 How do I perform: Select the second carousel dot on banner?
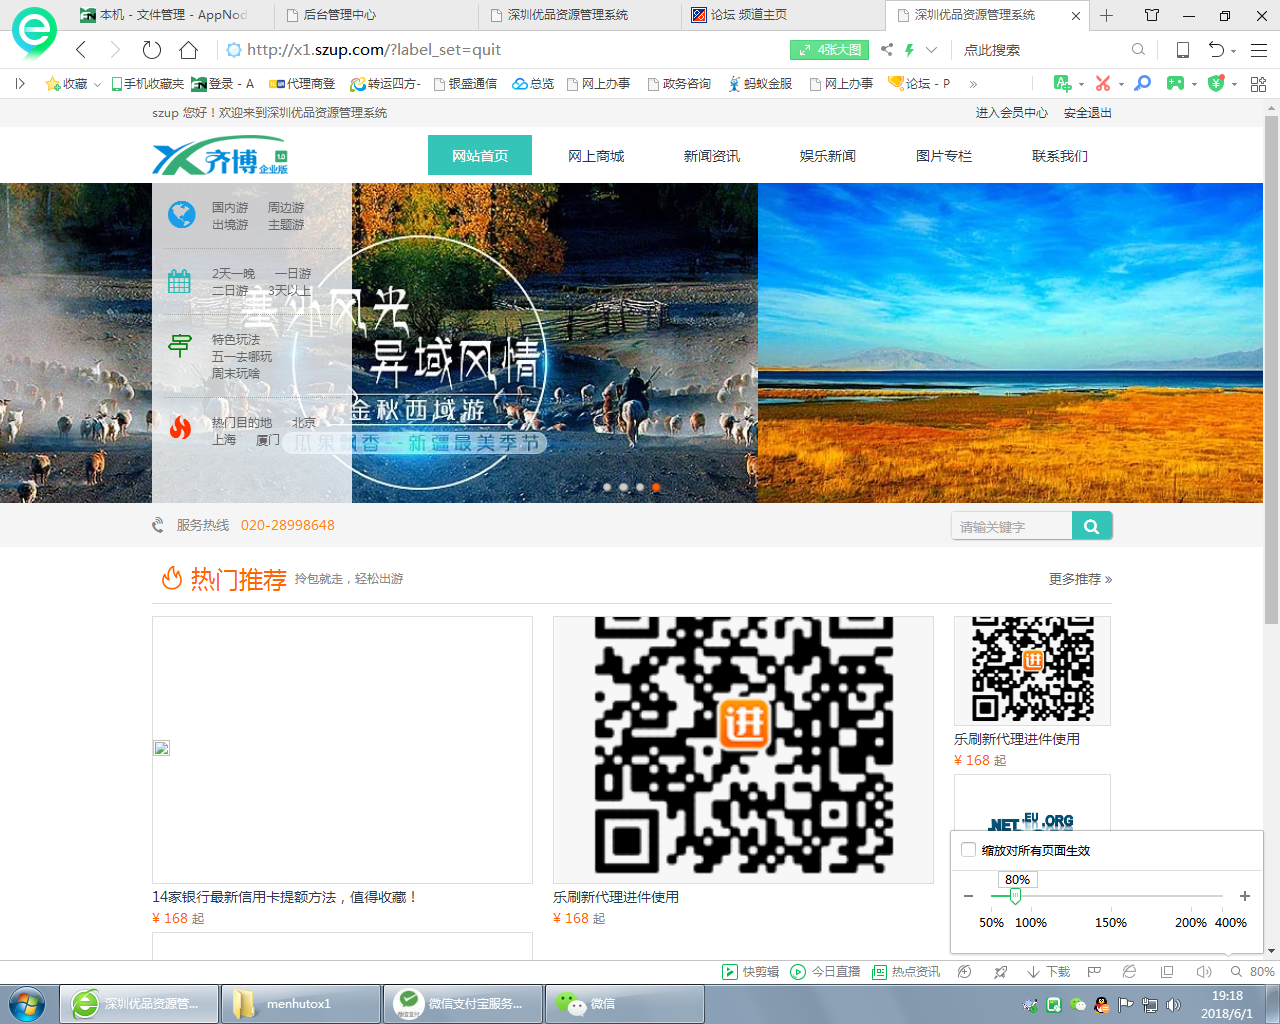[x=624, y=488]
